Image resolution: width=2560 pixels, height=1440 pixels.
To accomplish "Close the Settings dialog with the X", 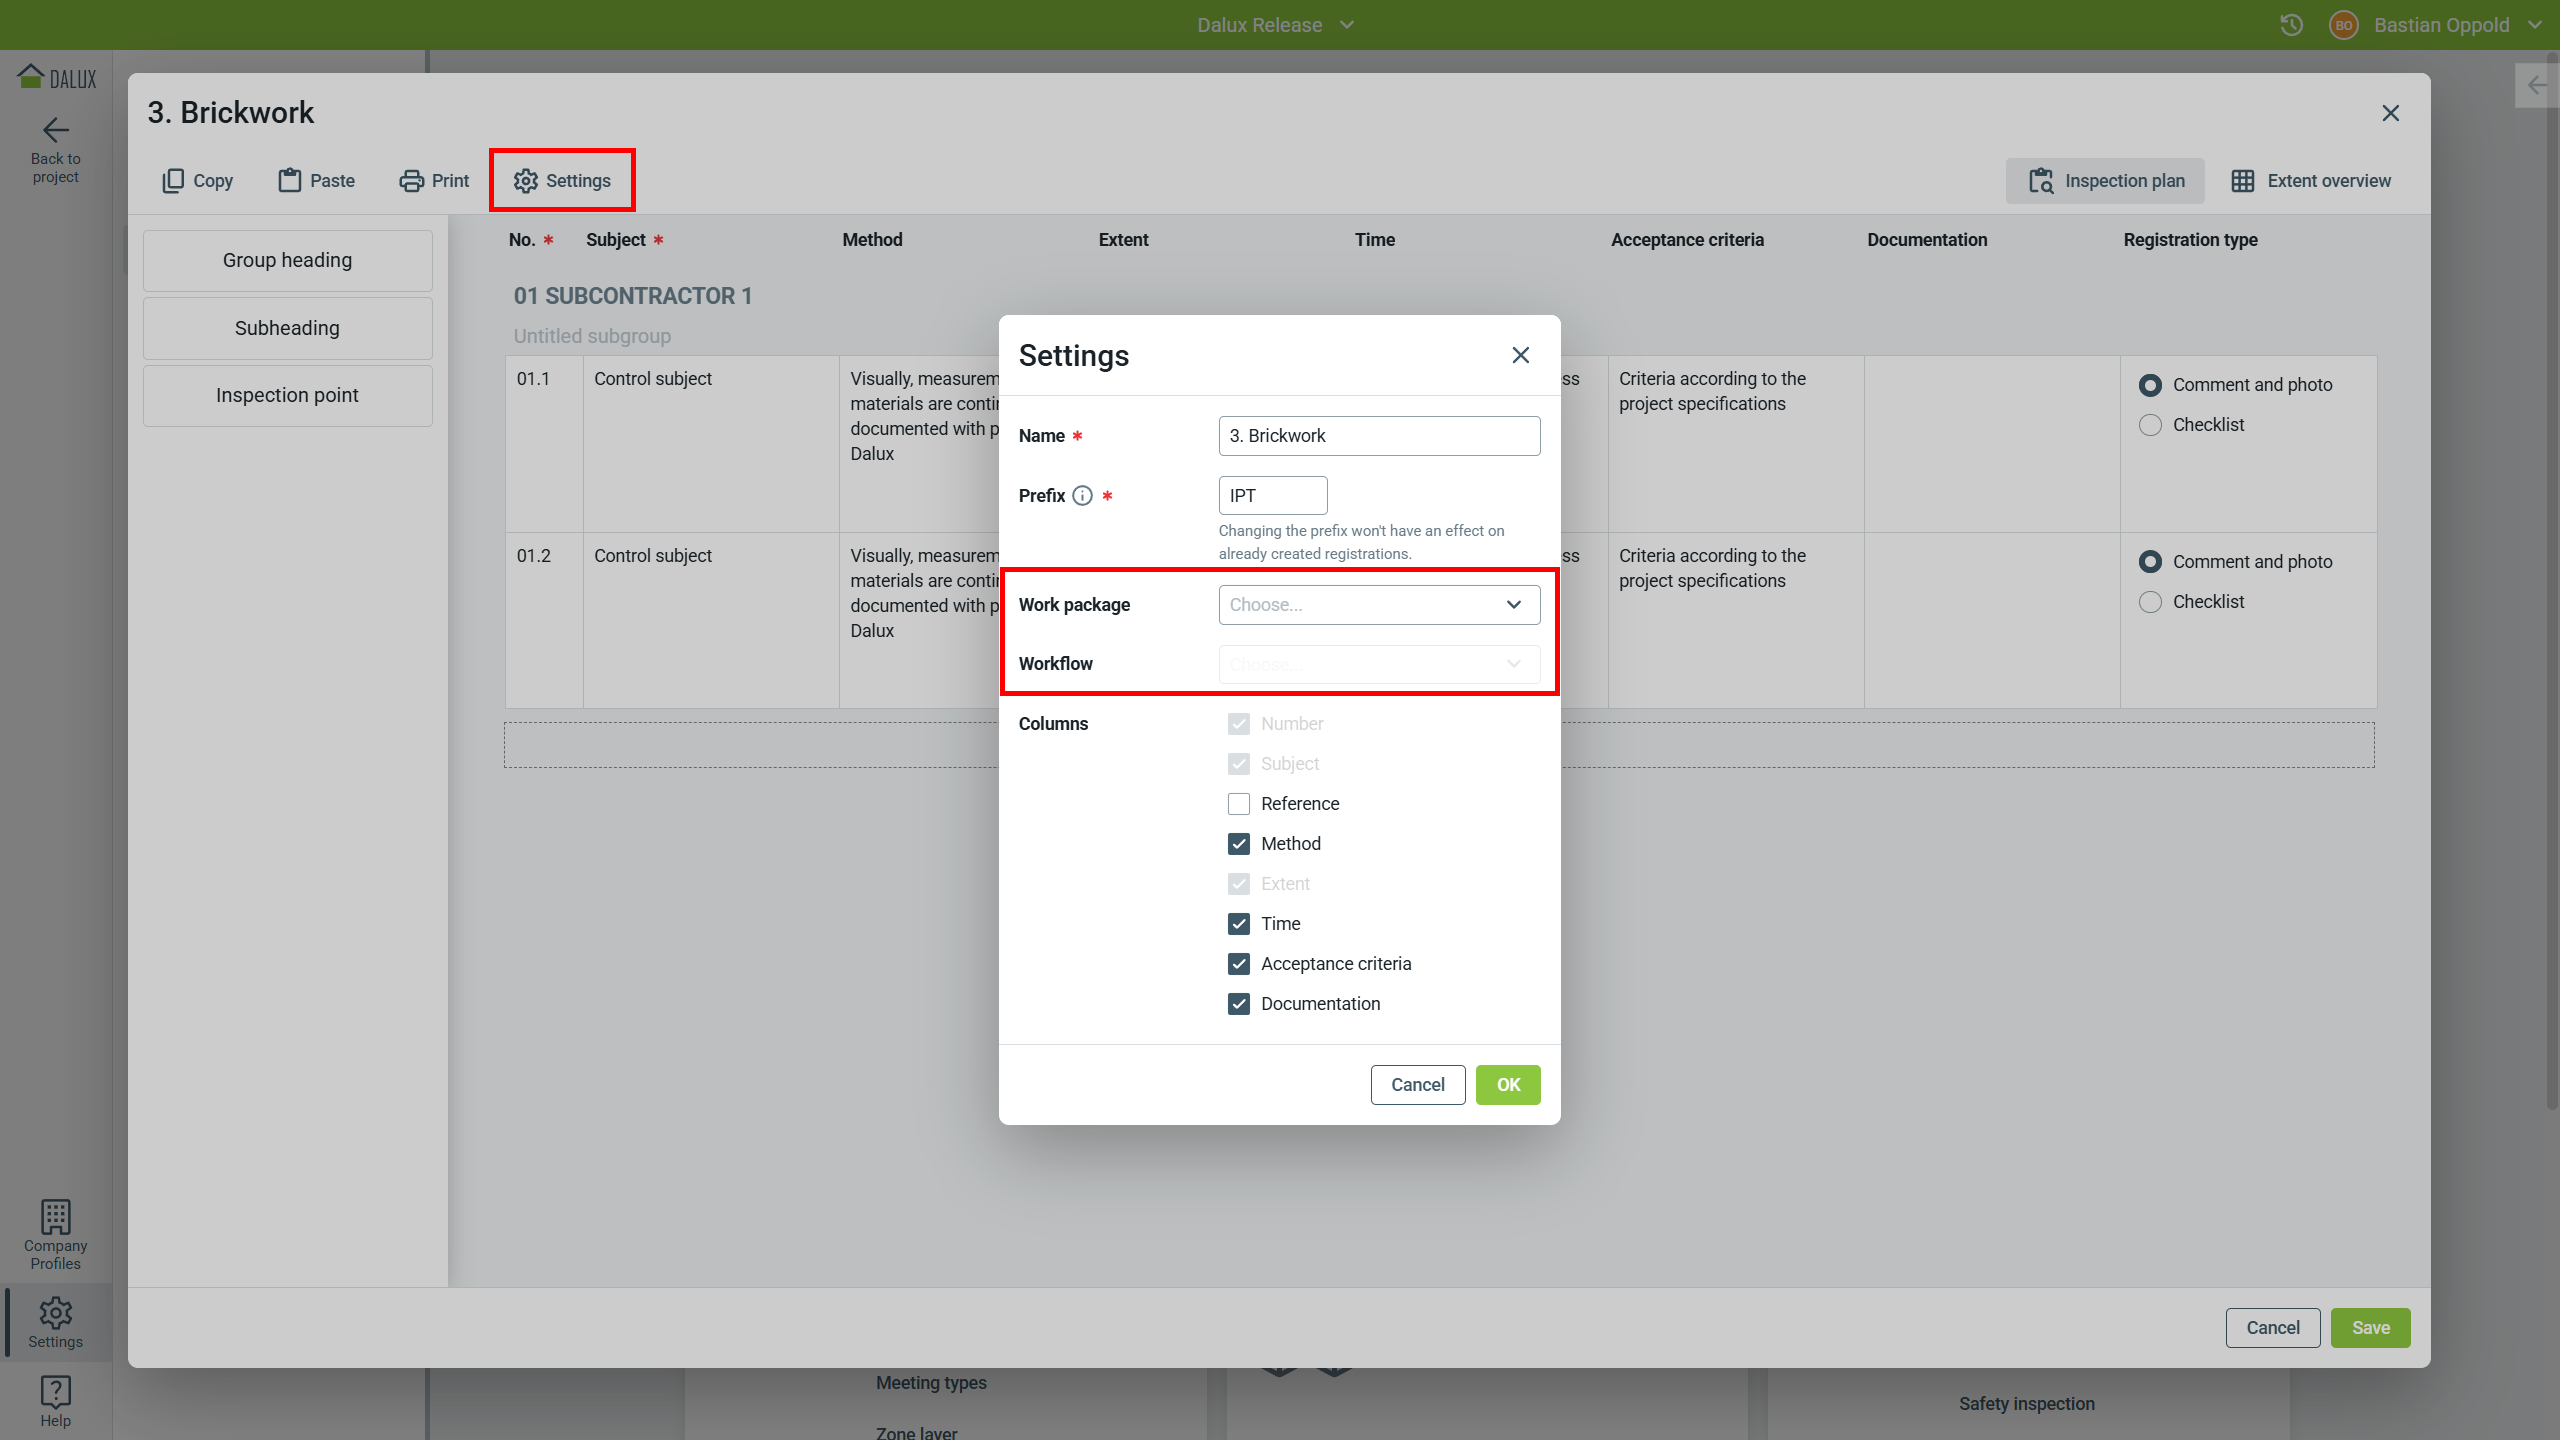I will pos(1520,355).
